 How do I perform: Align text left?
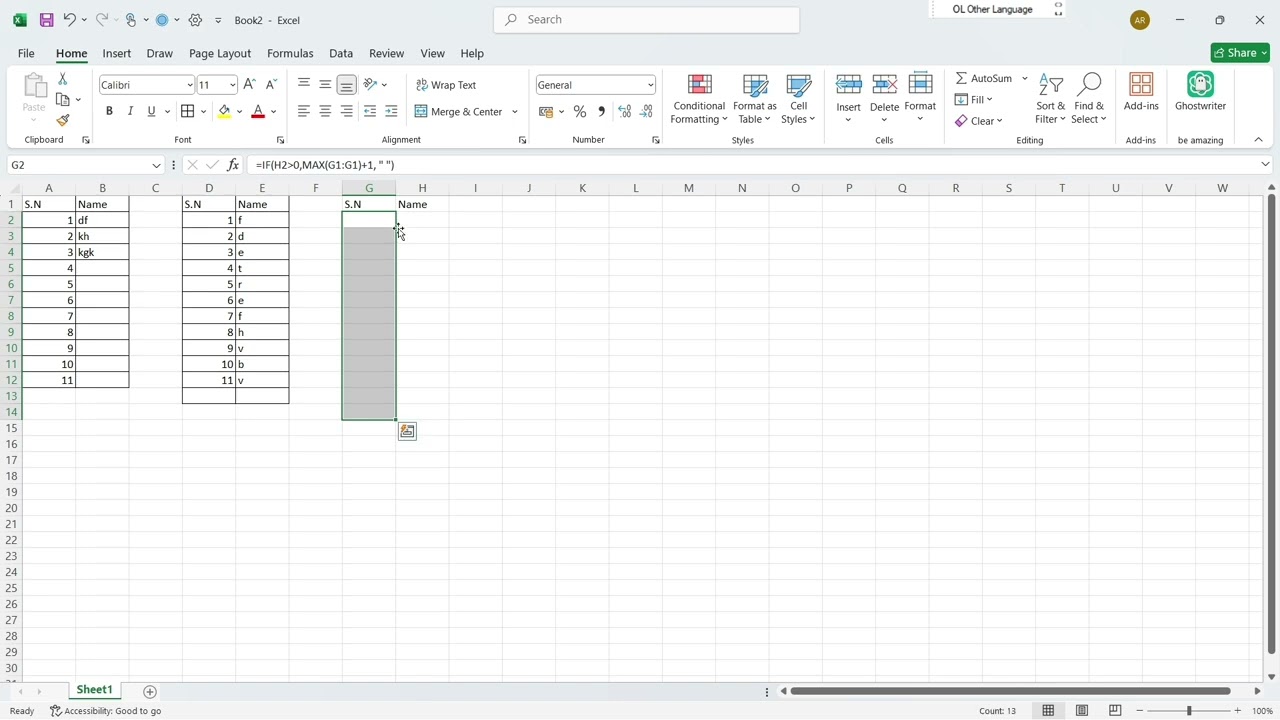(x=304, y=111)
